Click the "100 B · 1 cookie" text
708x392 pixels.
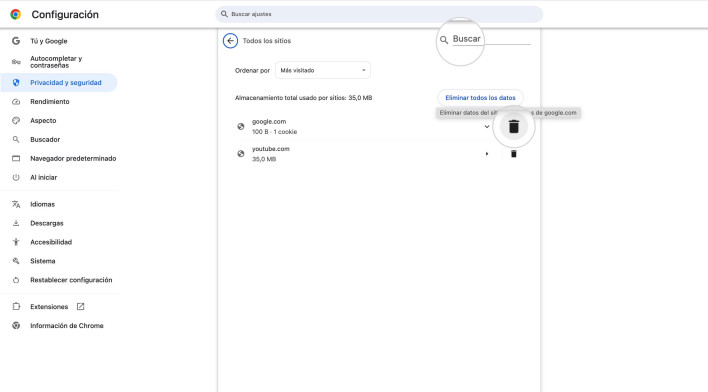pos(275,132)
